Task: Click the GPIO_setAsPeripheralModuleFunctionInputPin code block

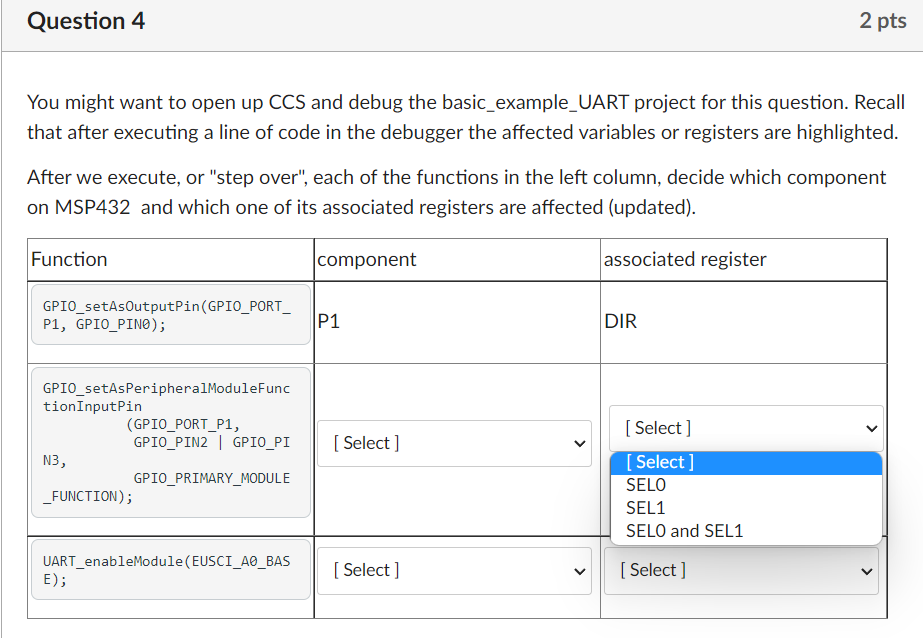Action: point(170,443)
